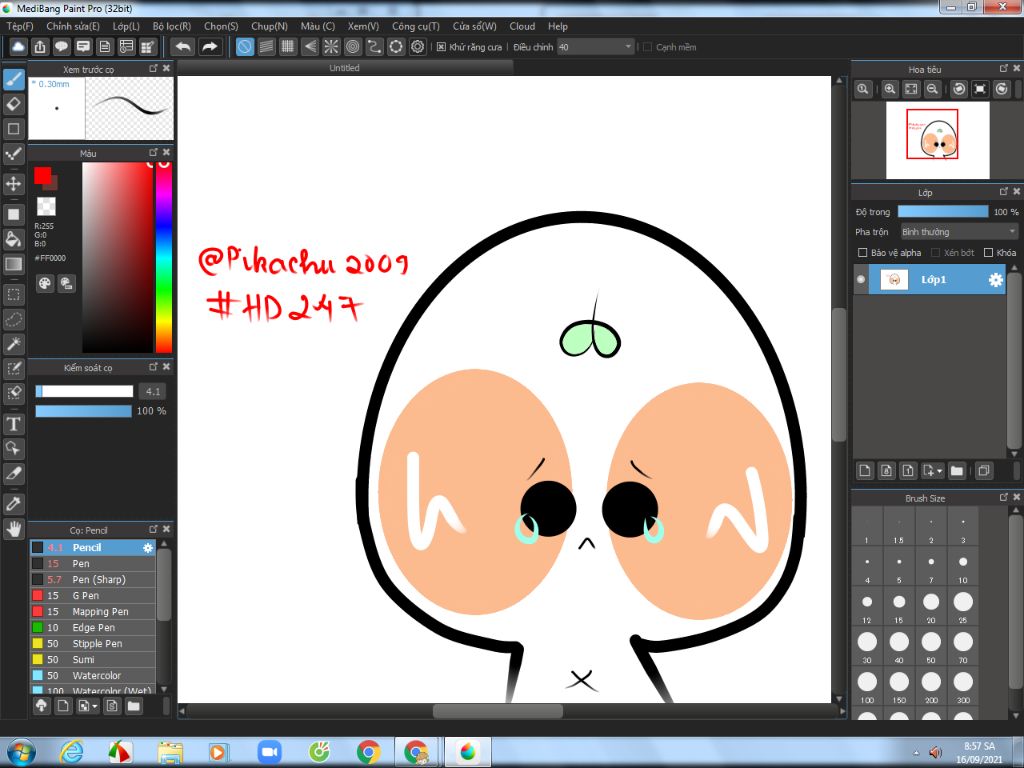The height and width of the screenshot is (768, 1024).
Task: Add a layer folder in the Layers panel
Action: pos(957,471)
